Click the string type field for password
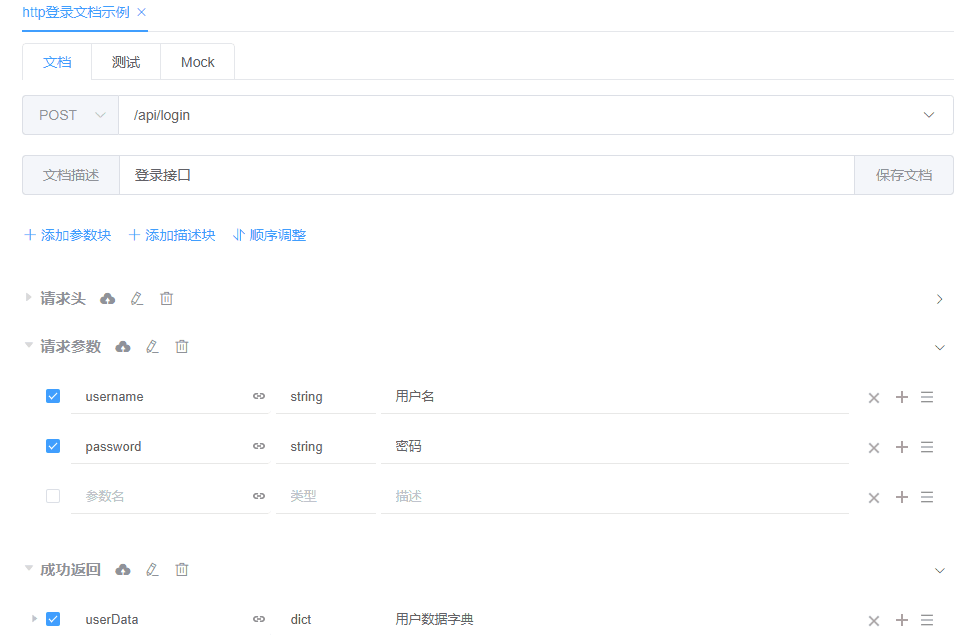This screenshot has width=970, height=635. 326,447
